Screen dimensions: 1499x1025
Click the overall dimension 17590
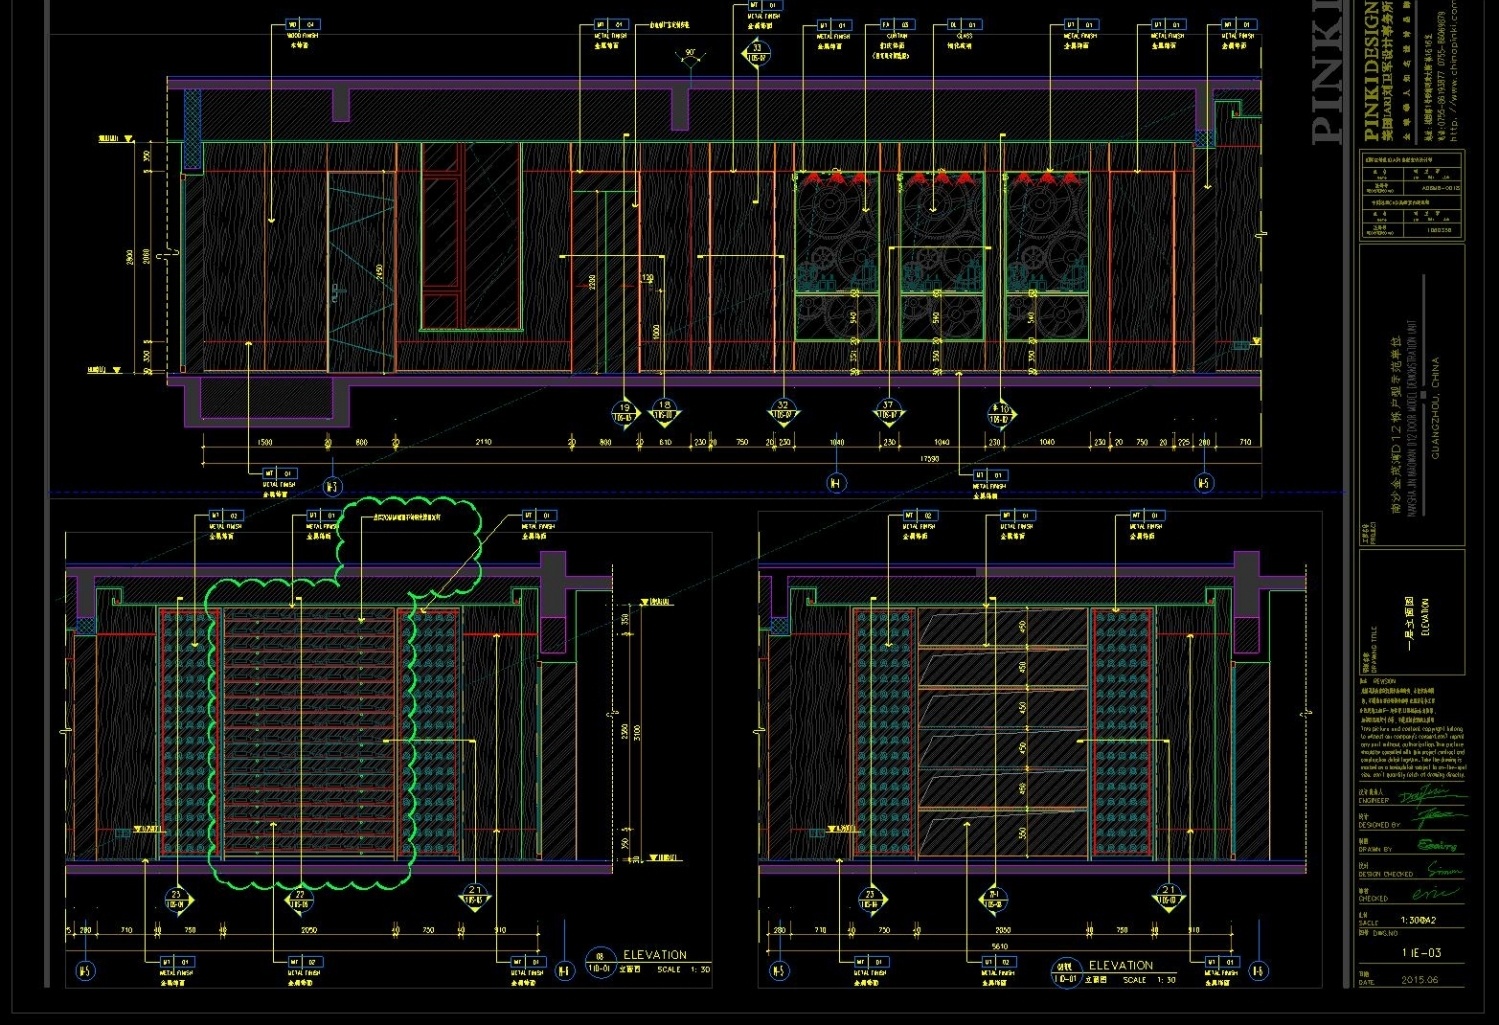(x=929, y=459)
